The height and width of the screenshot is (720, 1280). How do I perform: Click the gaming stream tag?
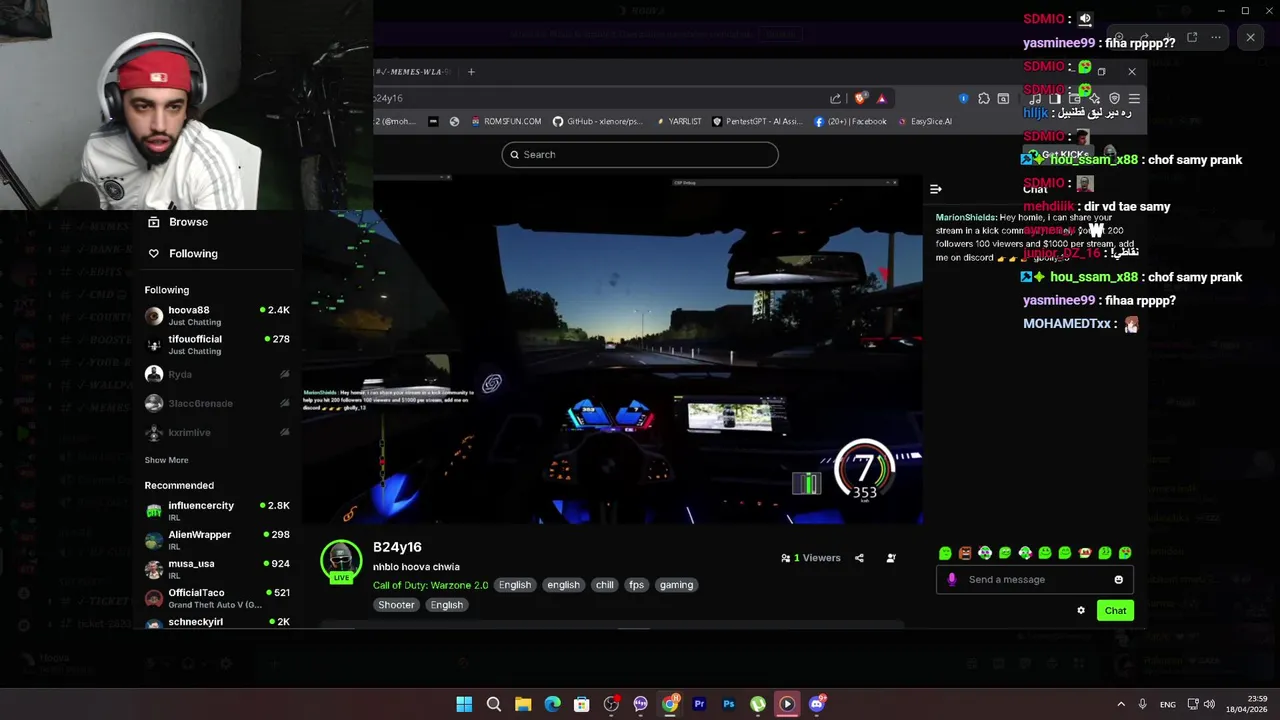point(676,585)
